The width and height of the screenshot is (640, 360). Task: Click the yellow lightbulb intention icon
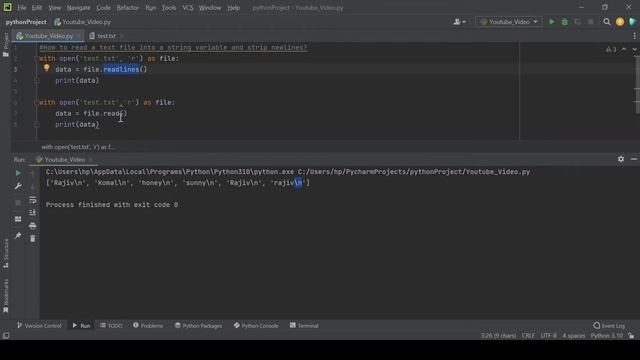pos(47,68)
